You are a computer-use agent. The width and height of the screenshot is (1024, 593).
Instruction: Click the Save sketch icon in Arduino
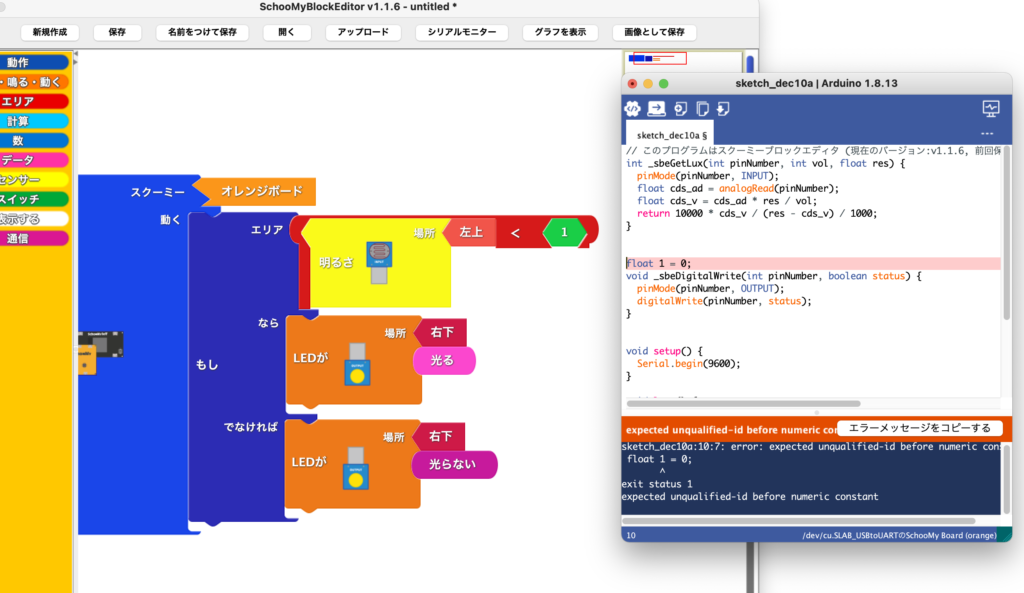click(x=723, y=109)
